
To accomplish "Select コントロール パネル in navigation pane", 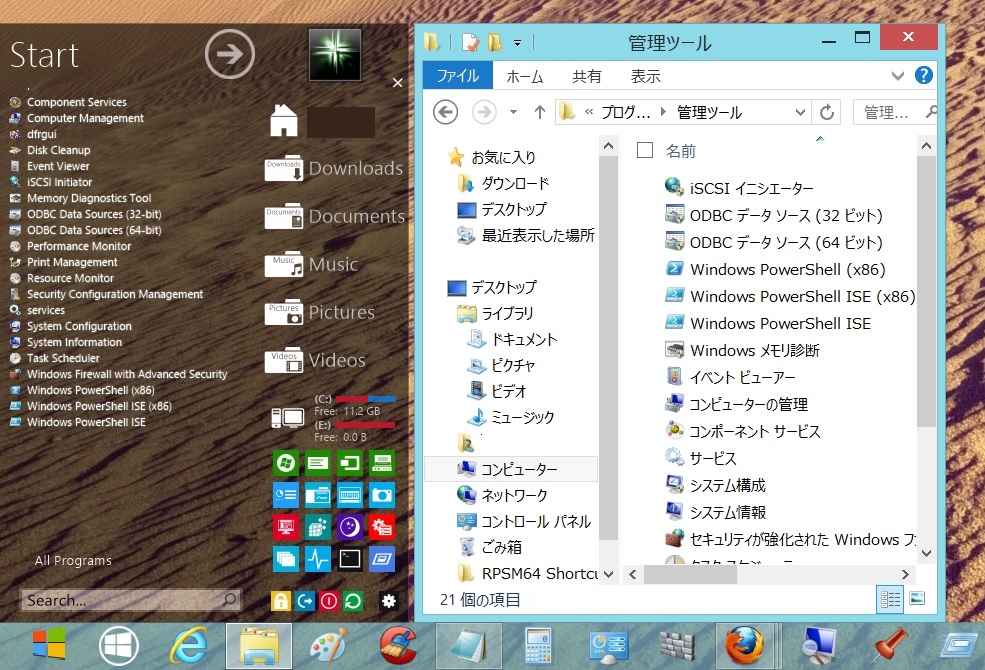I will [535, 521].
